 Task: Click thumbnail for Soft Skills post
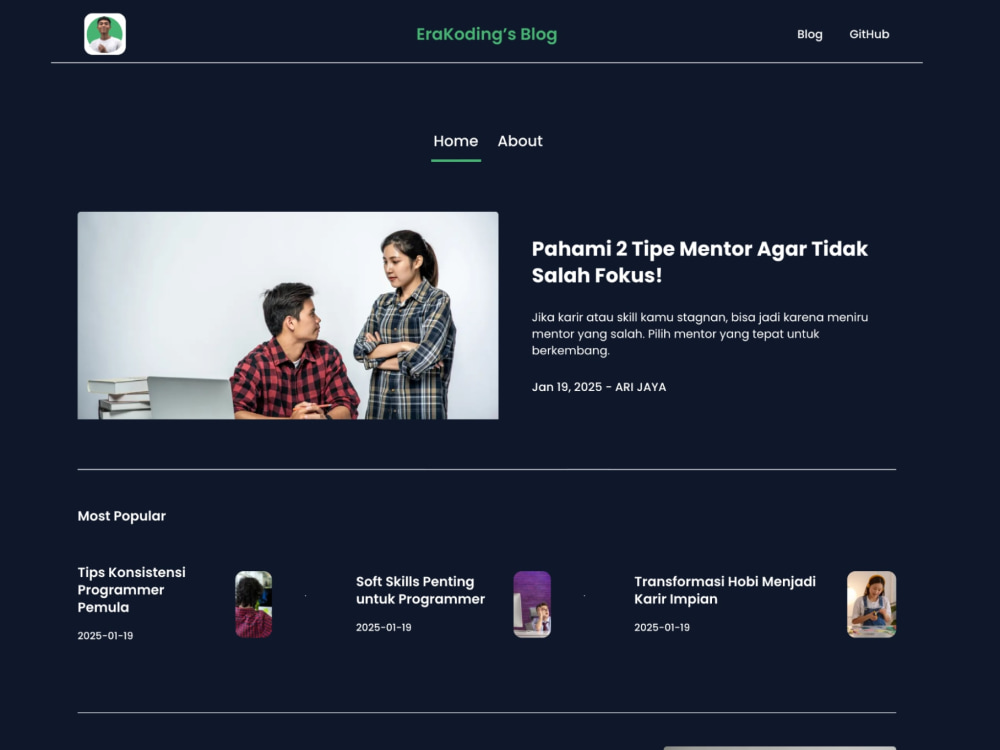tap(532, 604)
